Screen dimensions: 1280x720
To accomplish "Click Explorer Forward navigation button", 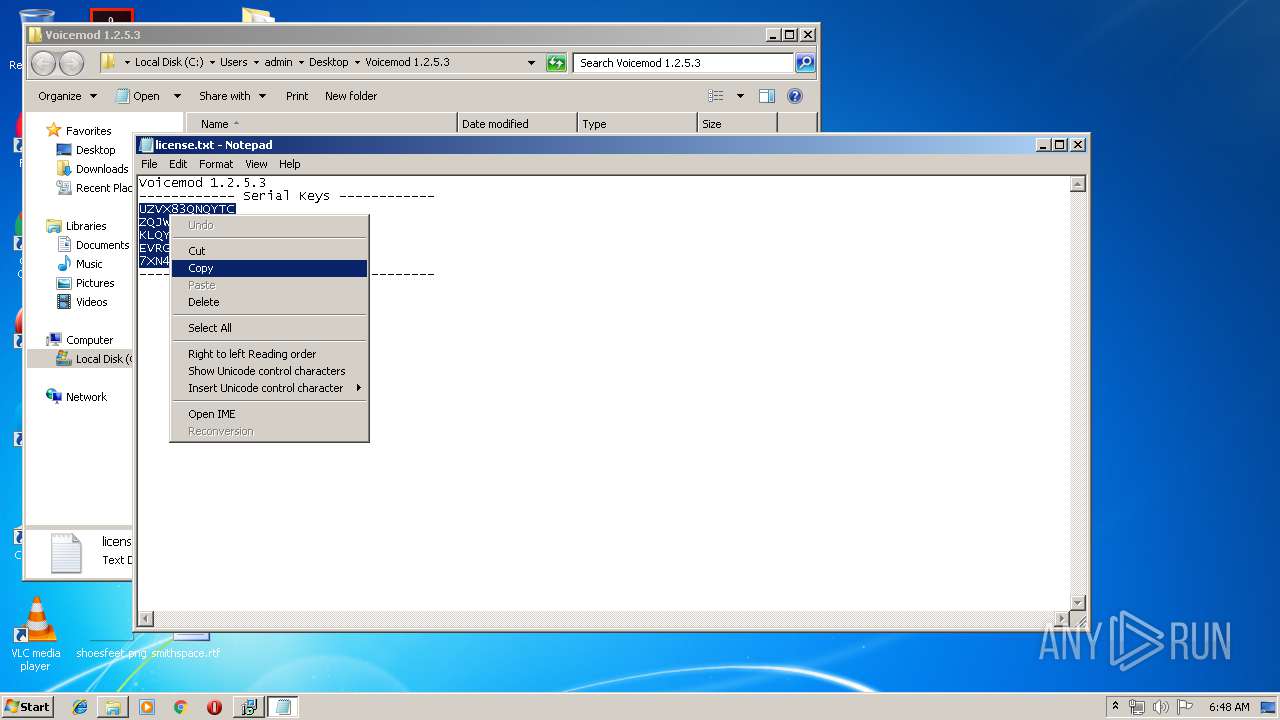I will (x=71, y=63).
